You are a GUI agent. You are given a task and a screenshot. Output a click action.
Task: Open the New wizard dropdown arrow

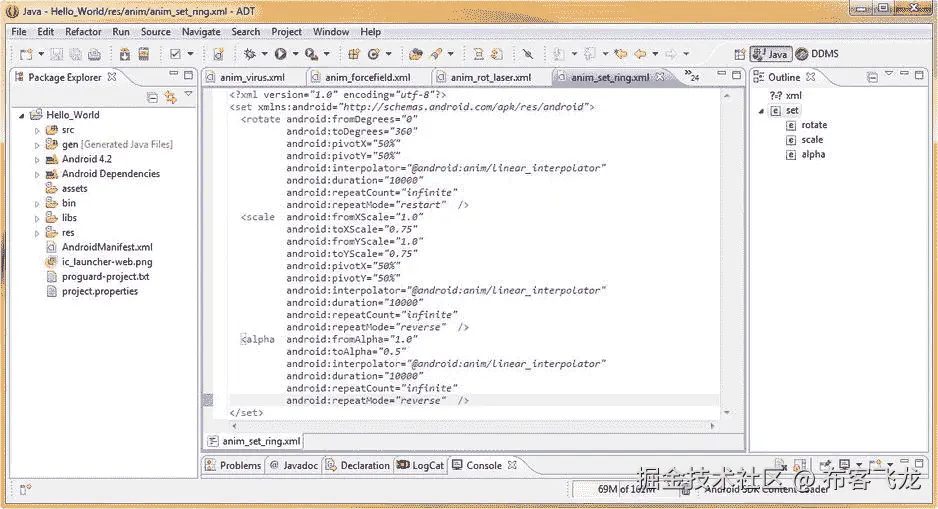pyautogui.click(x=41, y=54)
